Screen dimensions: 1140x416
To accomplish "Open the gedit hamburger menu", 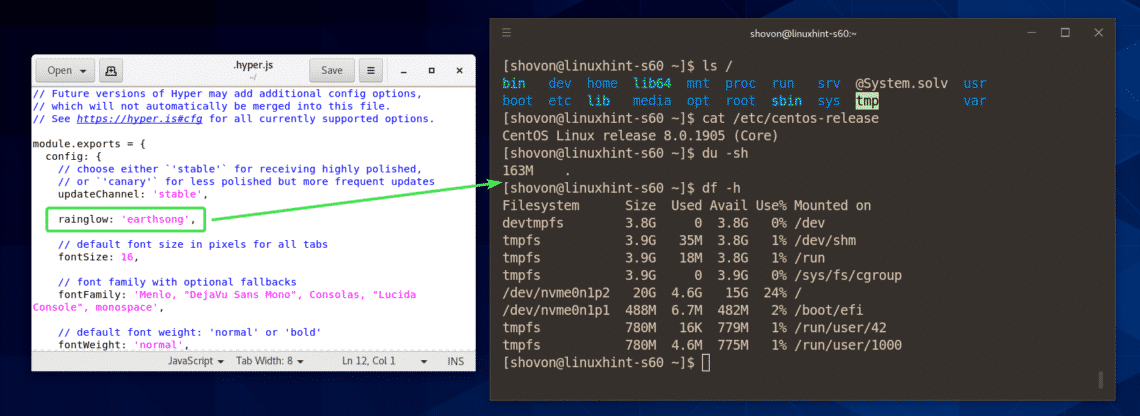I will coord(370,71).
